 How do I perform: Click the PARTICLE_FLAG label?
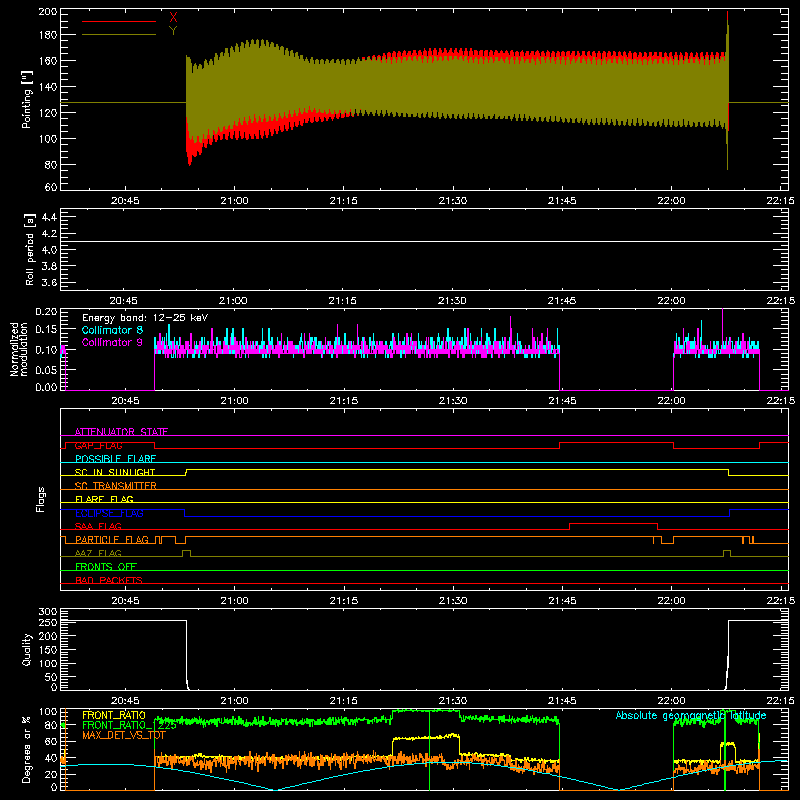pyautogui.click(x=112, y=540)
